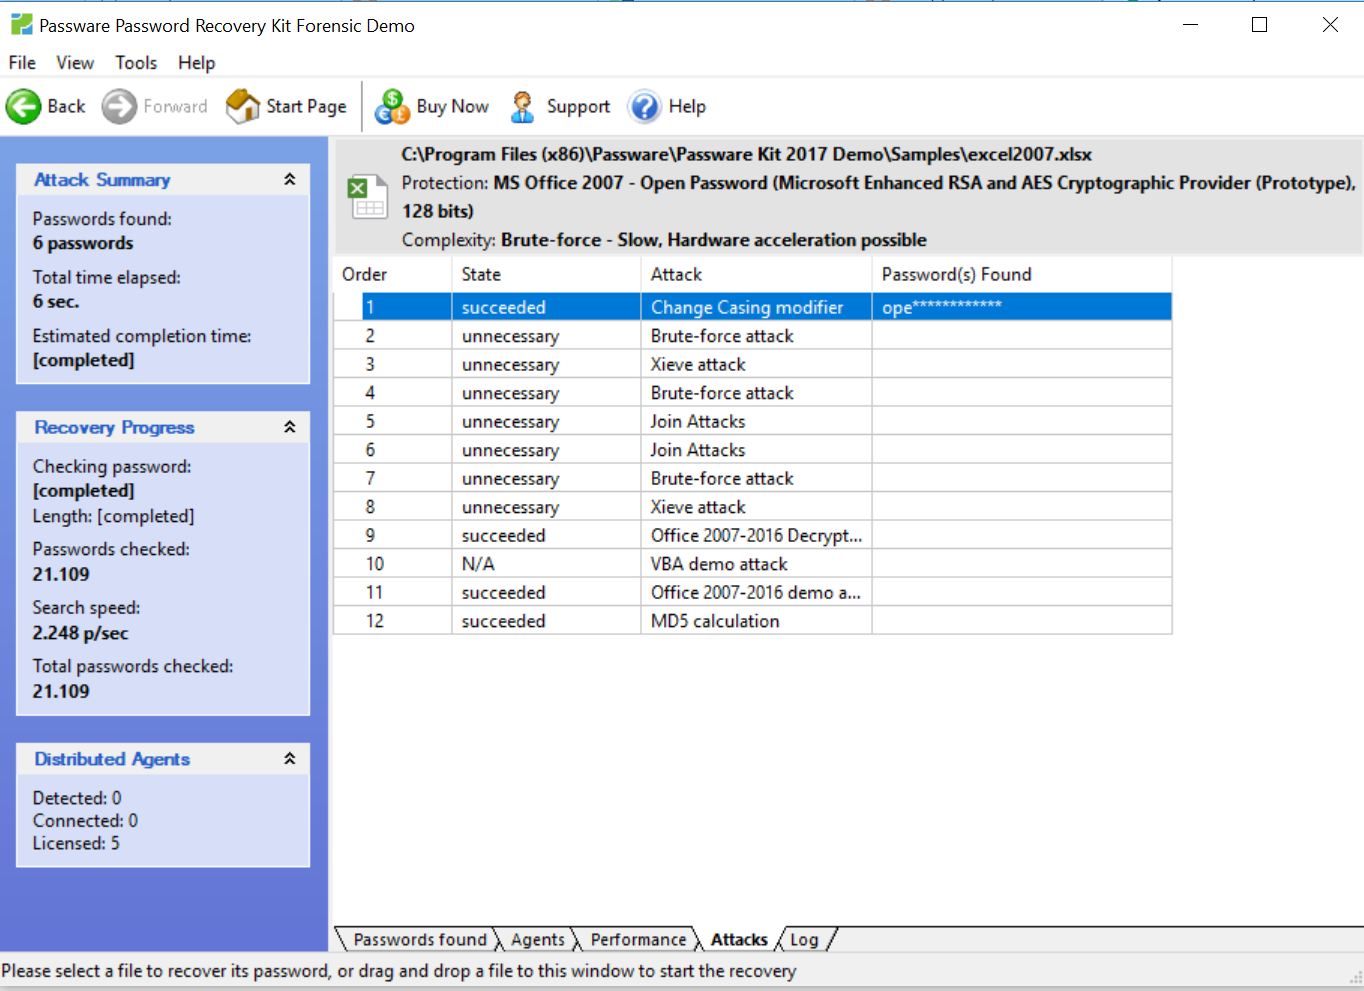Collapse the Recovery Progress panel
The height and width of the screenshot is (991, 1364).
point(290,426)
